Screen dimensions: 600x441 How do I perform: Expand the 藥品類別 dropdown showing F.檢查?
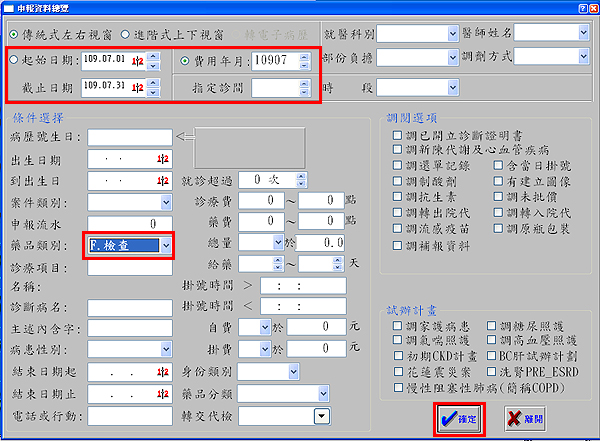click(x=166, y=244)
